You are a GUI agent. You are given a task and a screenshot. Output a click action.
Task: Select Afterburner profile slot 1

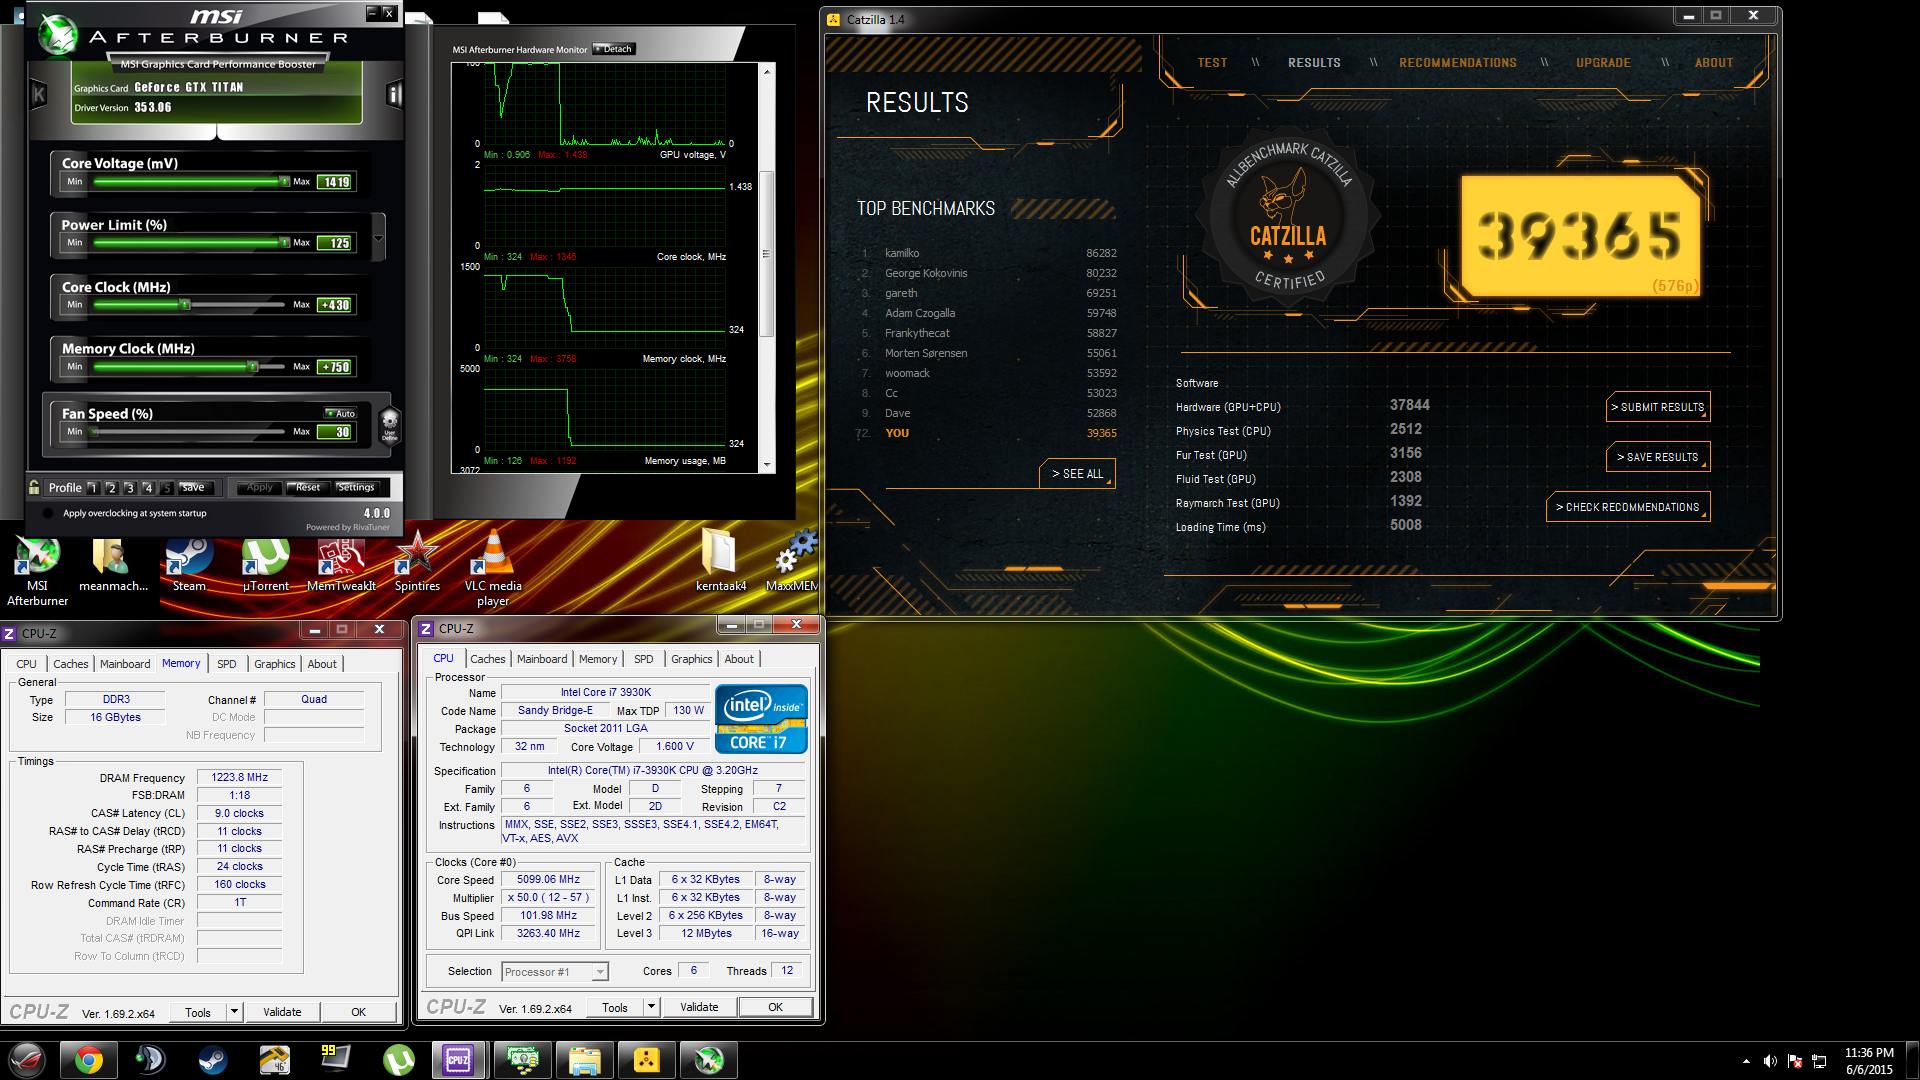(93, 488)
